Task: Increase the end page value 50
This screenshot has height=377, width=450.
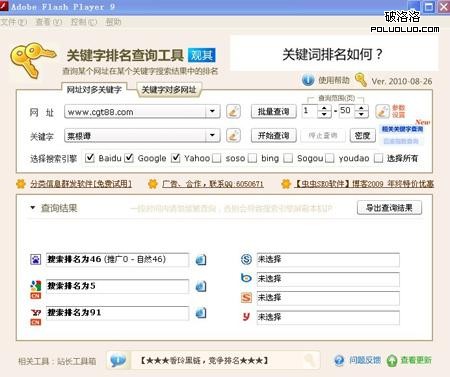Action: tap(361, 108)
